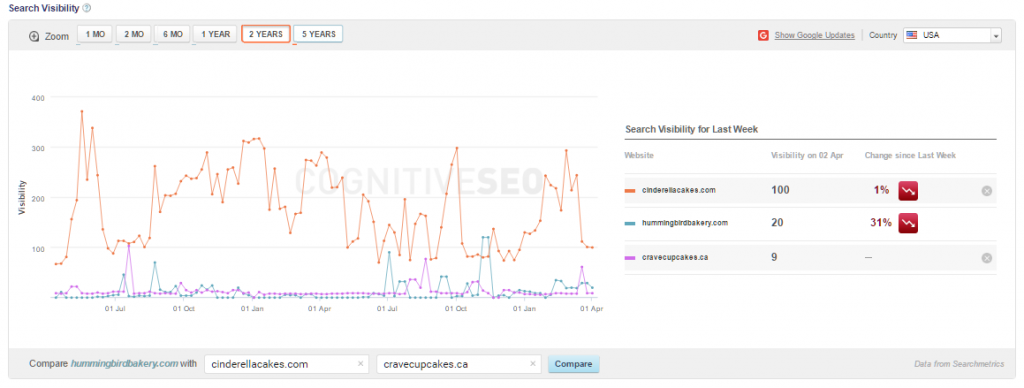Click the Search Visibility section title
Image resolution: width=1024 pixels, height=388 pixels.
[44, 8]
